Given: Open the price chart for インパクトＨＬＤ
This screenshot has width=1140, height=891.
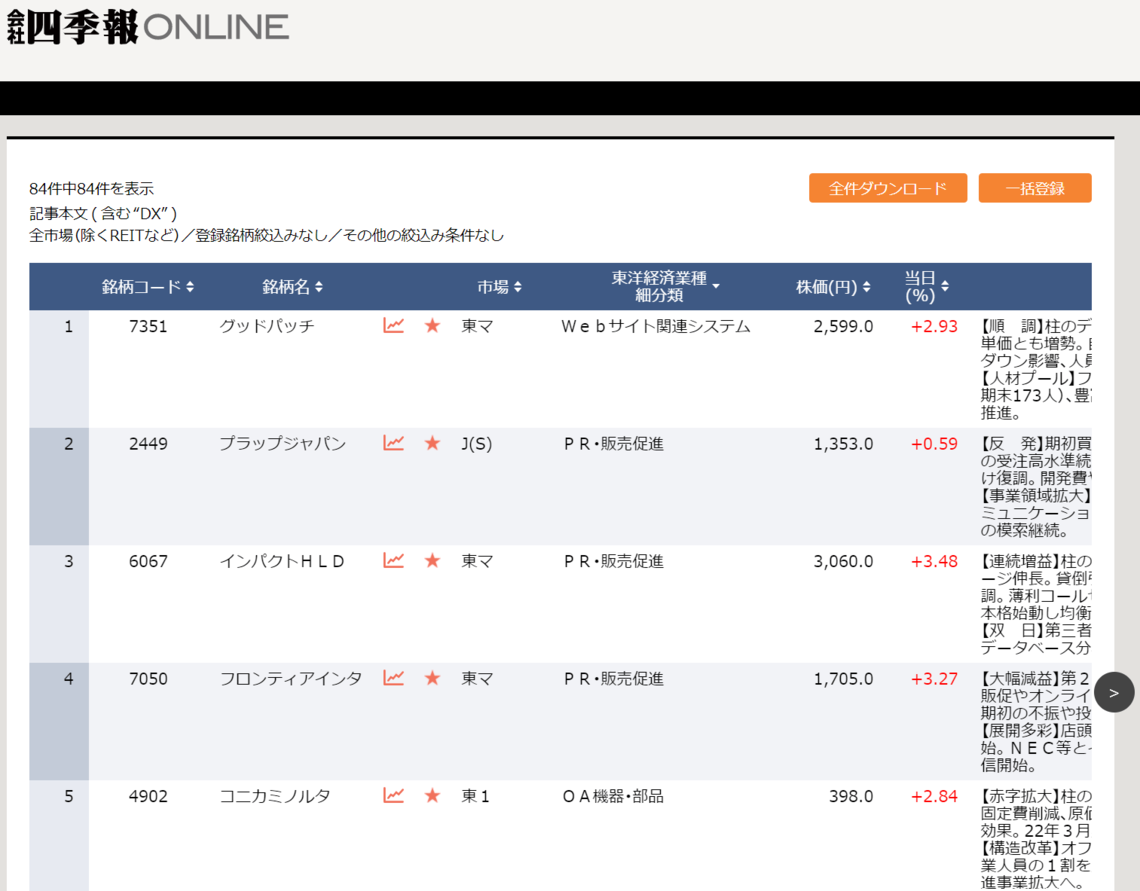Looking at the screenshot, I should [393, 561].
